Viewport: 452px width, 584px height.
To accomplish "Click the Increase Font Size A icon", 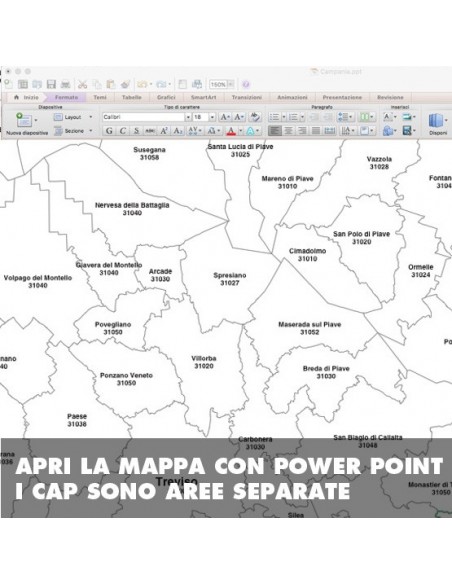I will coord(225,117).
